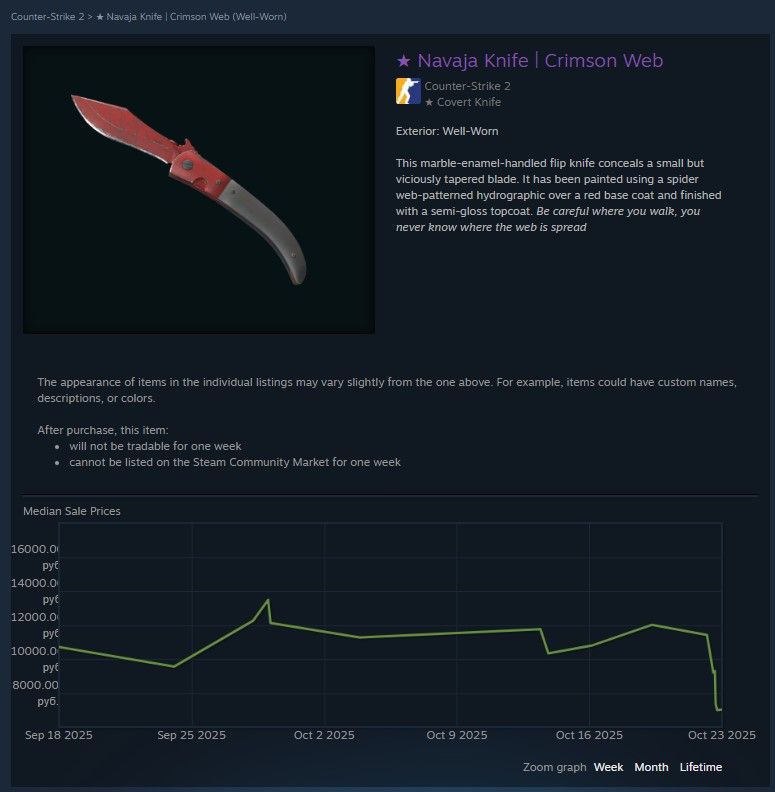Image resolution: width=775 pixels, height=792 pixels.
Task: Click the Navaja Knife Crimson Web title
Action: pyautogui.click(x=540, y=61)
